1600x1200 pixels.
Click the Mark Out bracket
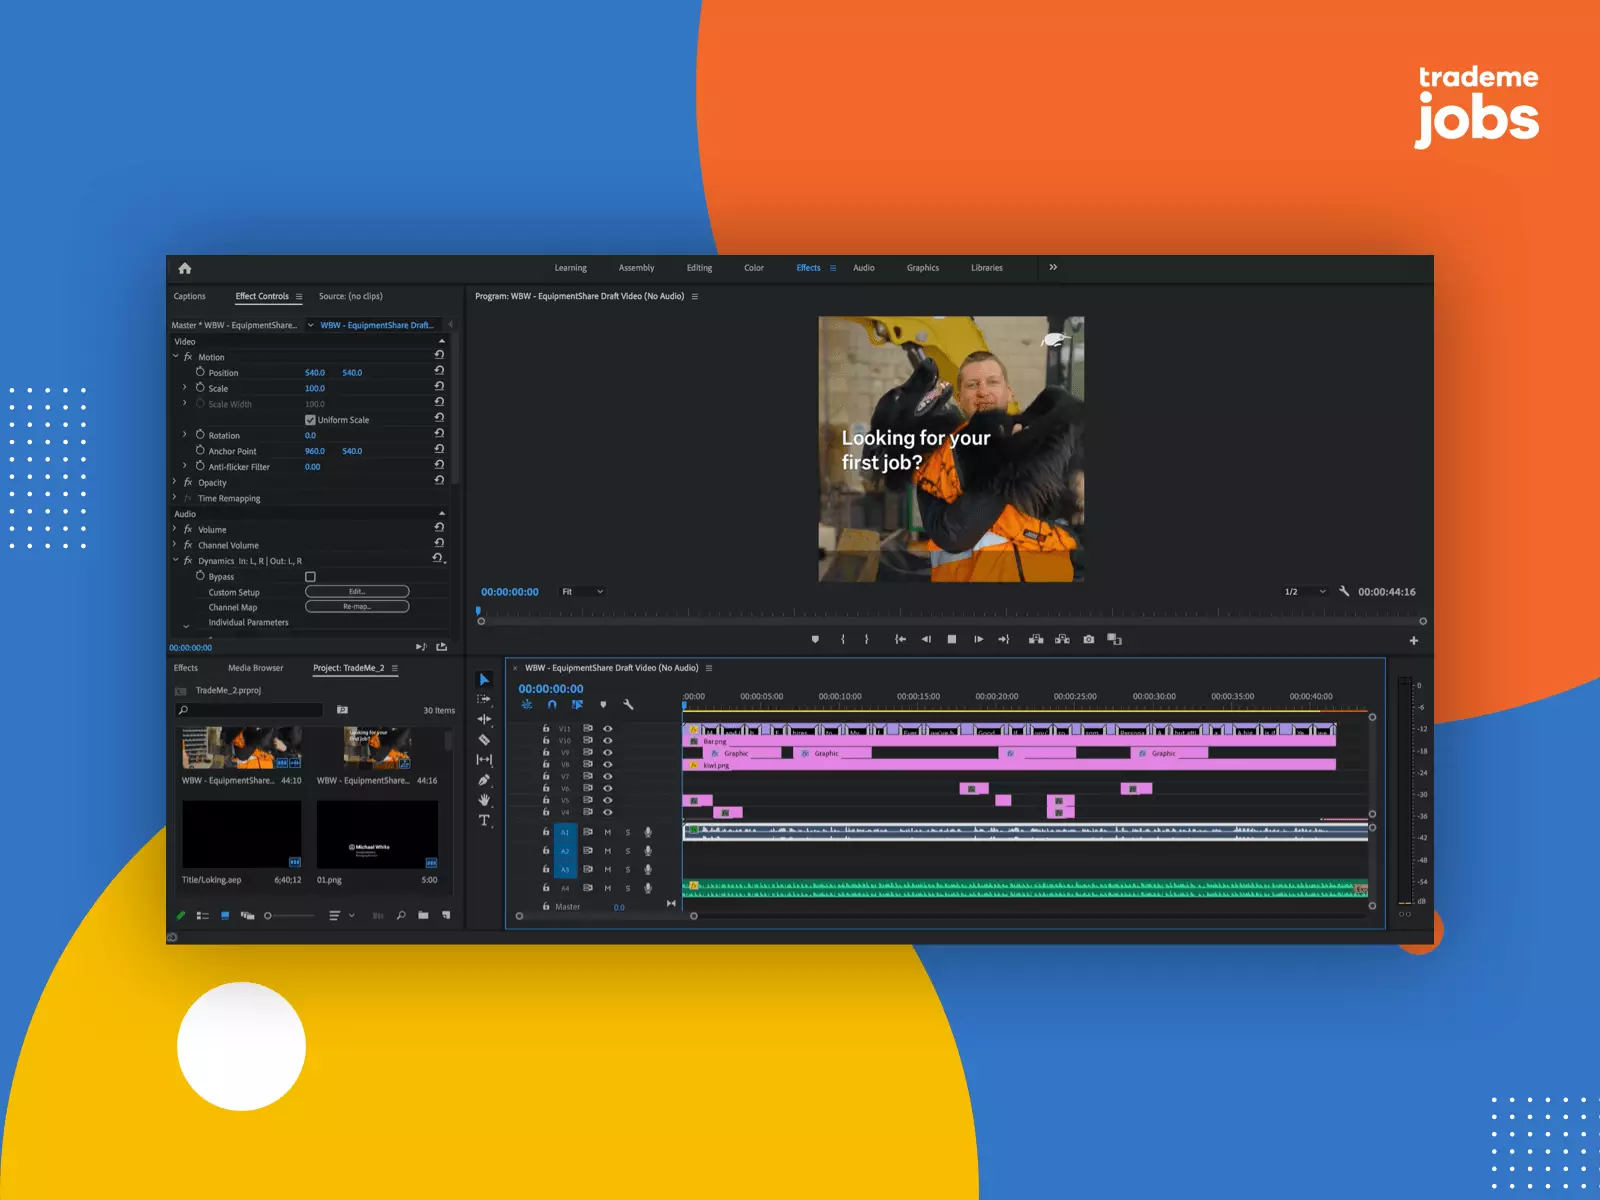click(867, 639)
